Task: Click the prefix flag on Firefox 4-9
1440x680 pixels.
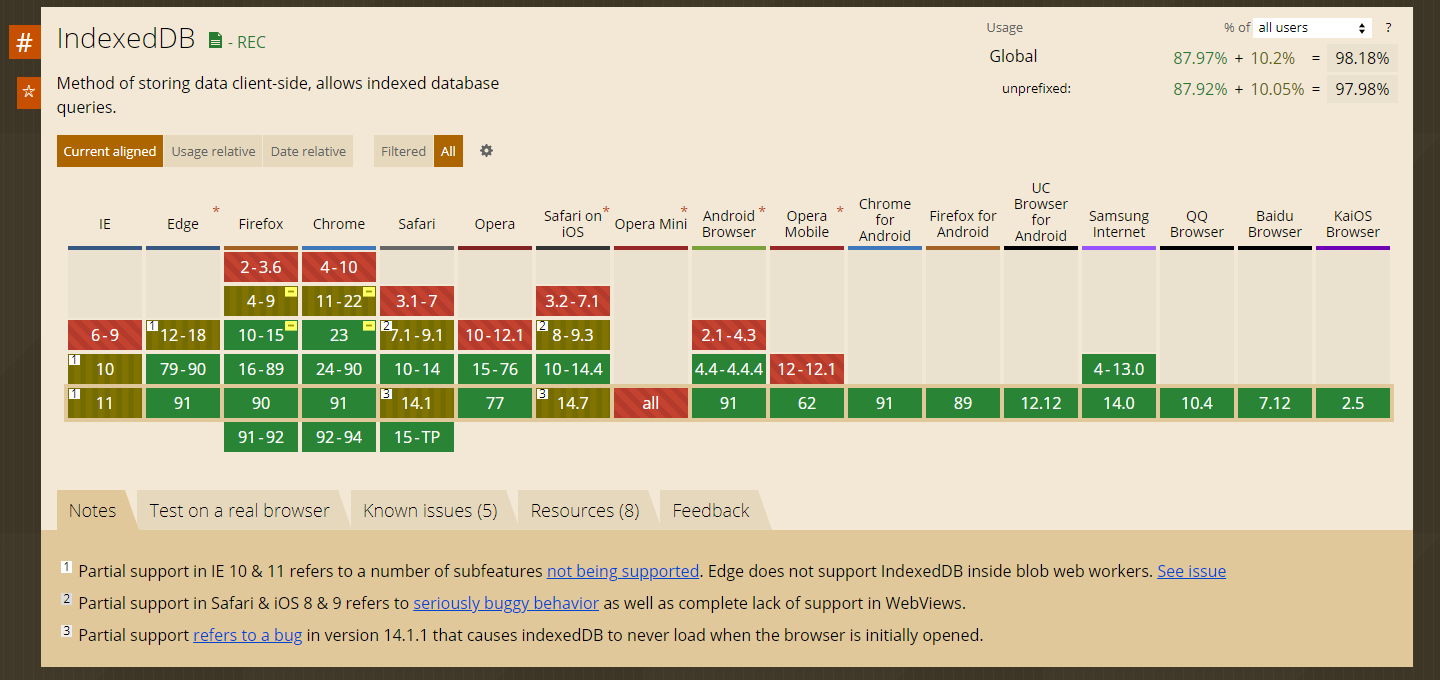Action: [x=290, y=292]
